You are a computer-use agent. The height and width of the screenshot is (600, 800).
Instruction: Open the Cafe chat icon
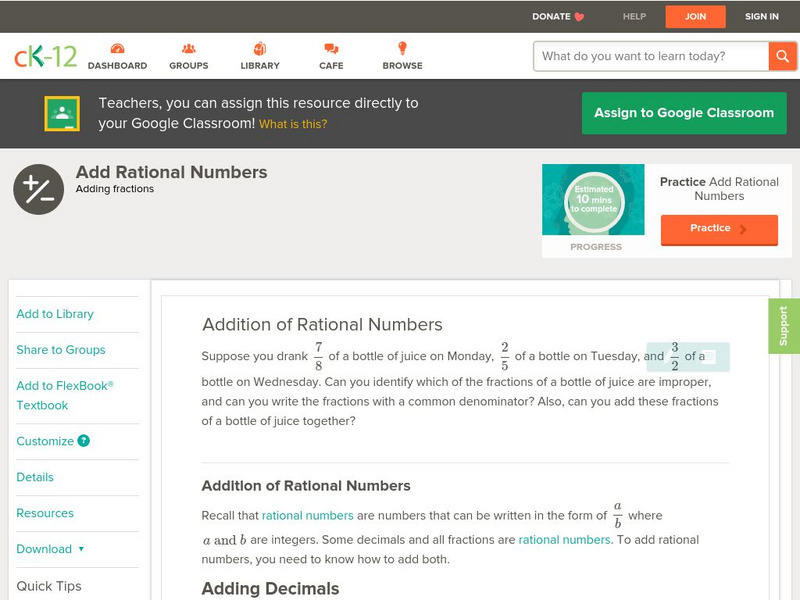pos(331,49)
